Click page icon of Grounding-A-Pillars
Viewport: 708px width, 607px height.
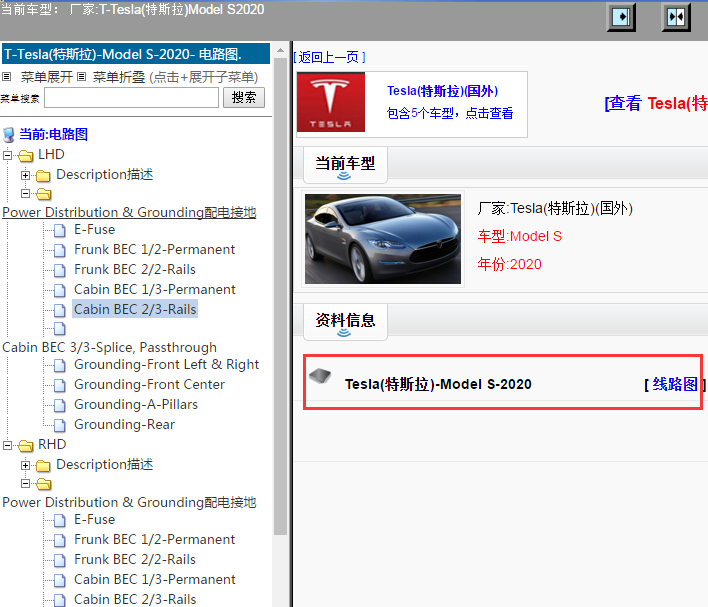click(60, 405)
